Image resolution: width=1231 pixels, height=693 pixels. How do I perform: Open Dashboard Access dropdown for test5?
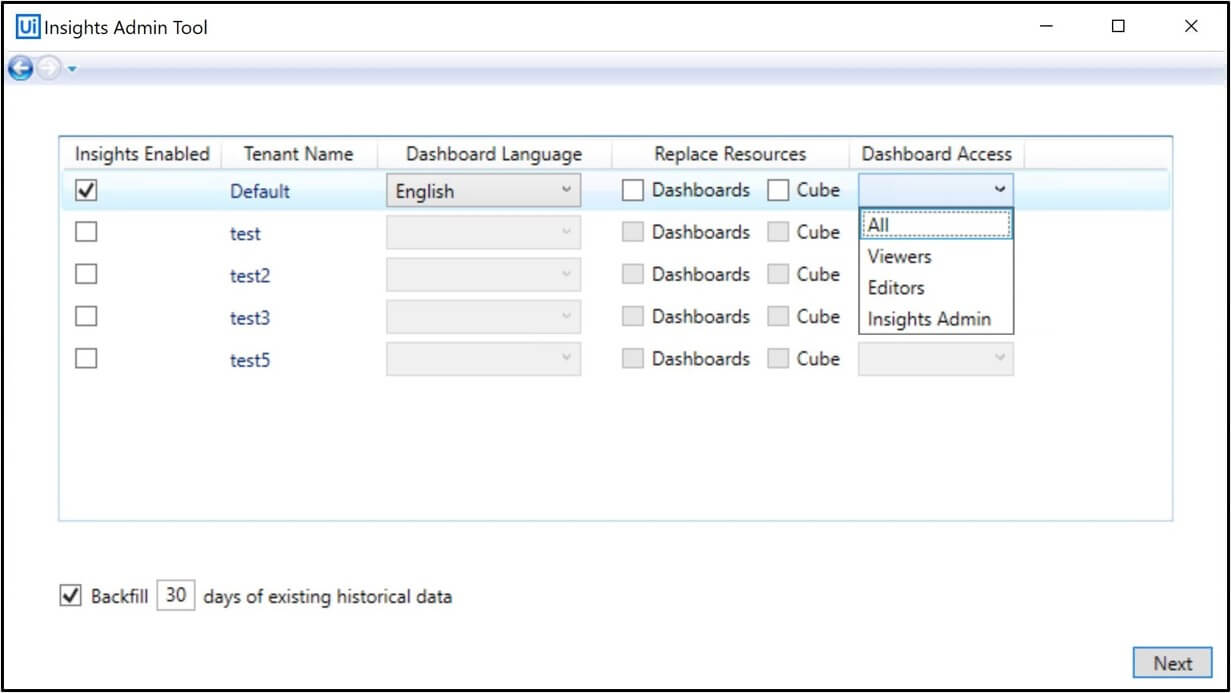(936, 358)
